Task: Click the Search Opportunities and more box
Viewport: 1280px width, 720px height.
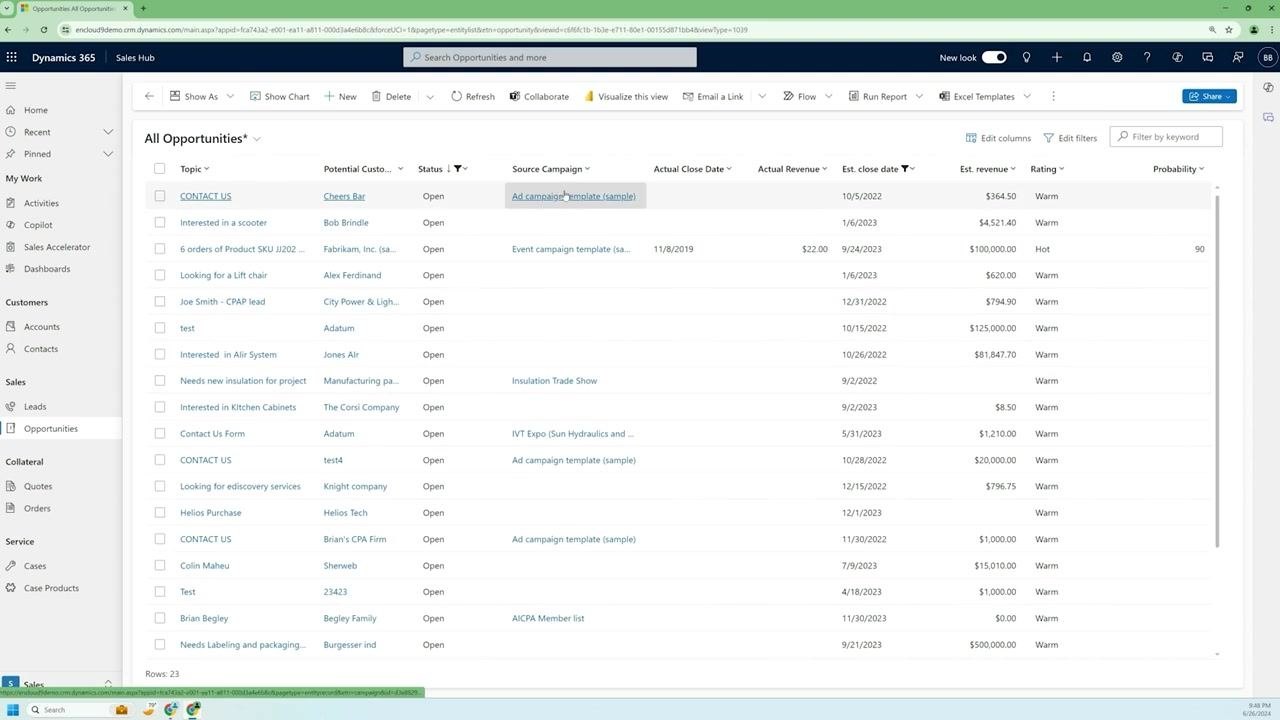Action: tap(550, 57)
